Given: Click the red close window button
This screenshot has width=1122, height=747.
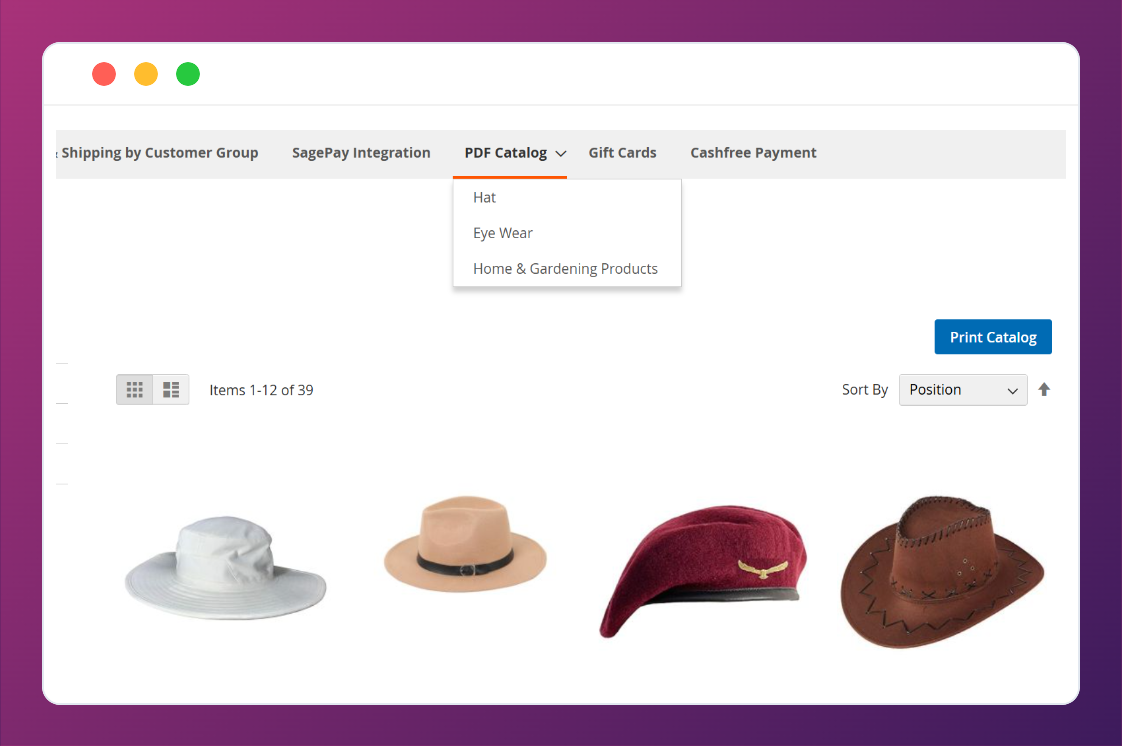Looking at the screenshot, I should click(x=104, y=74).
